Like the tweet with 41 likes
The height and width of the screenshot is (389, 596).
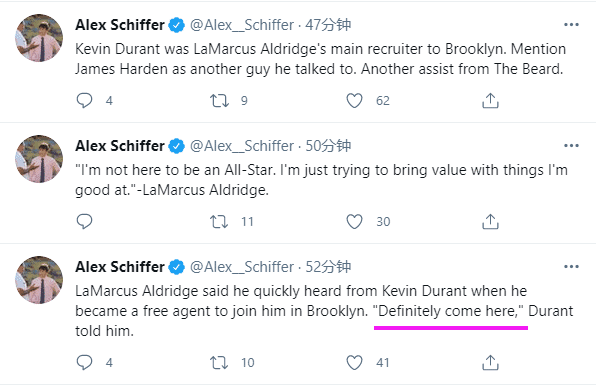(354, 362)
